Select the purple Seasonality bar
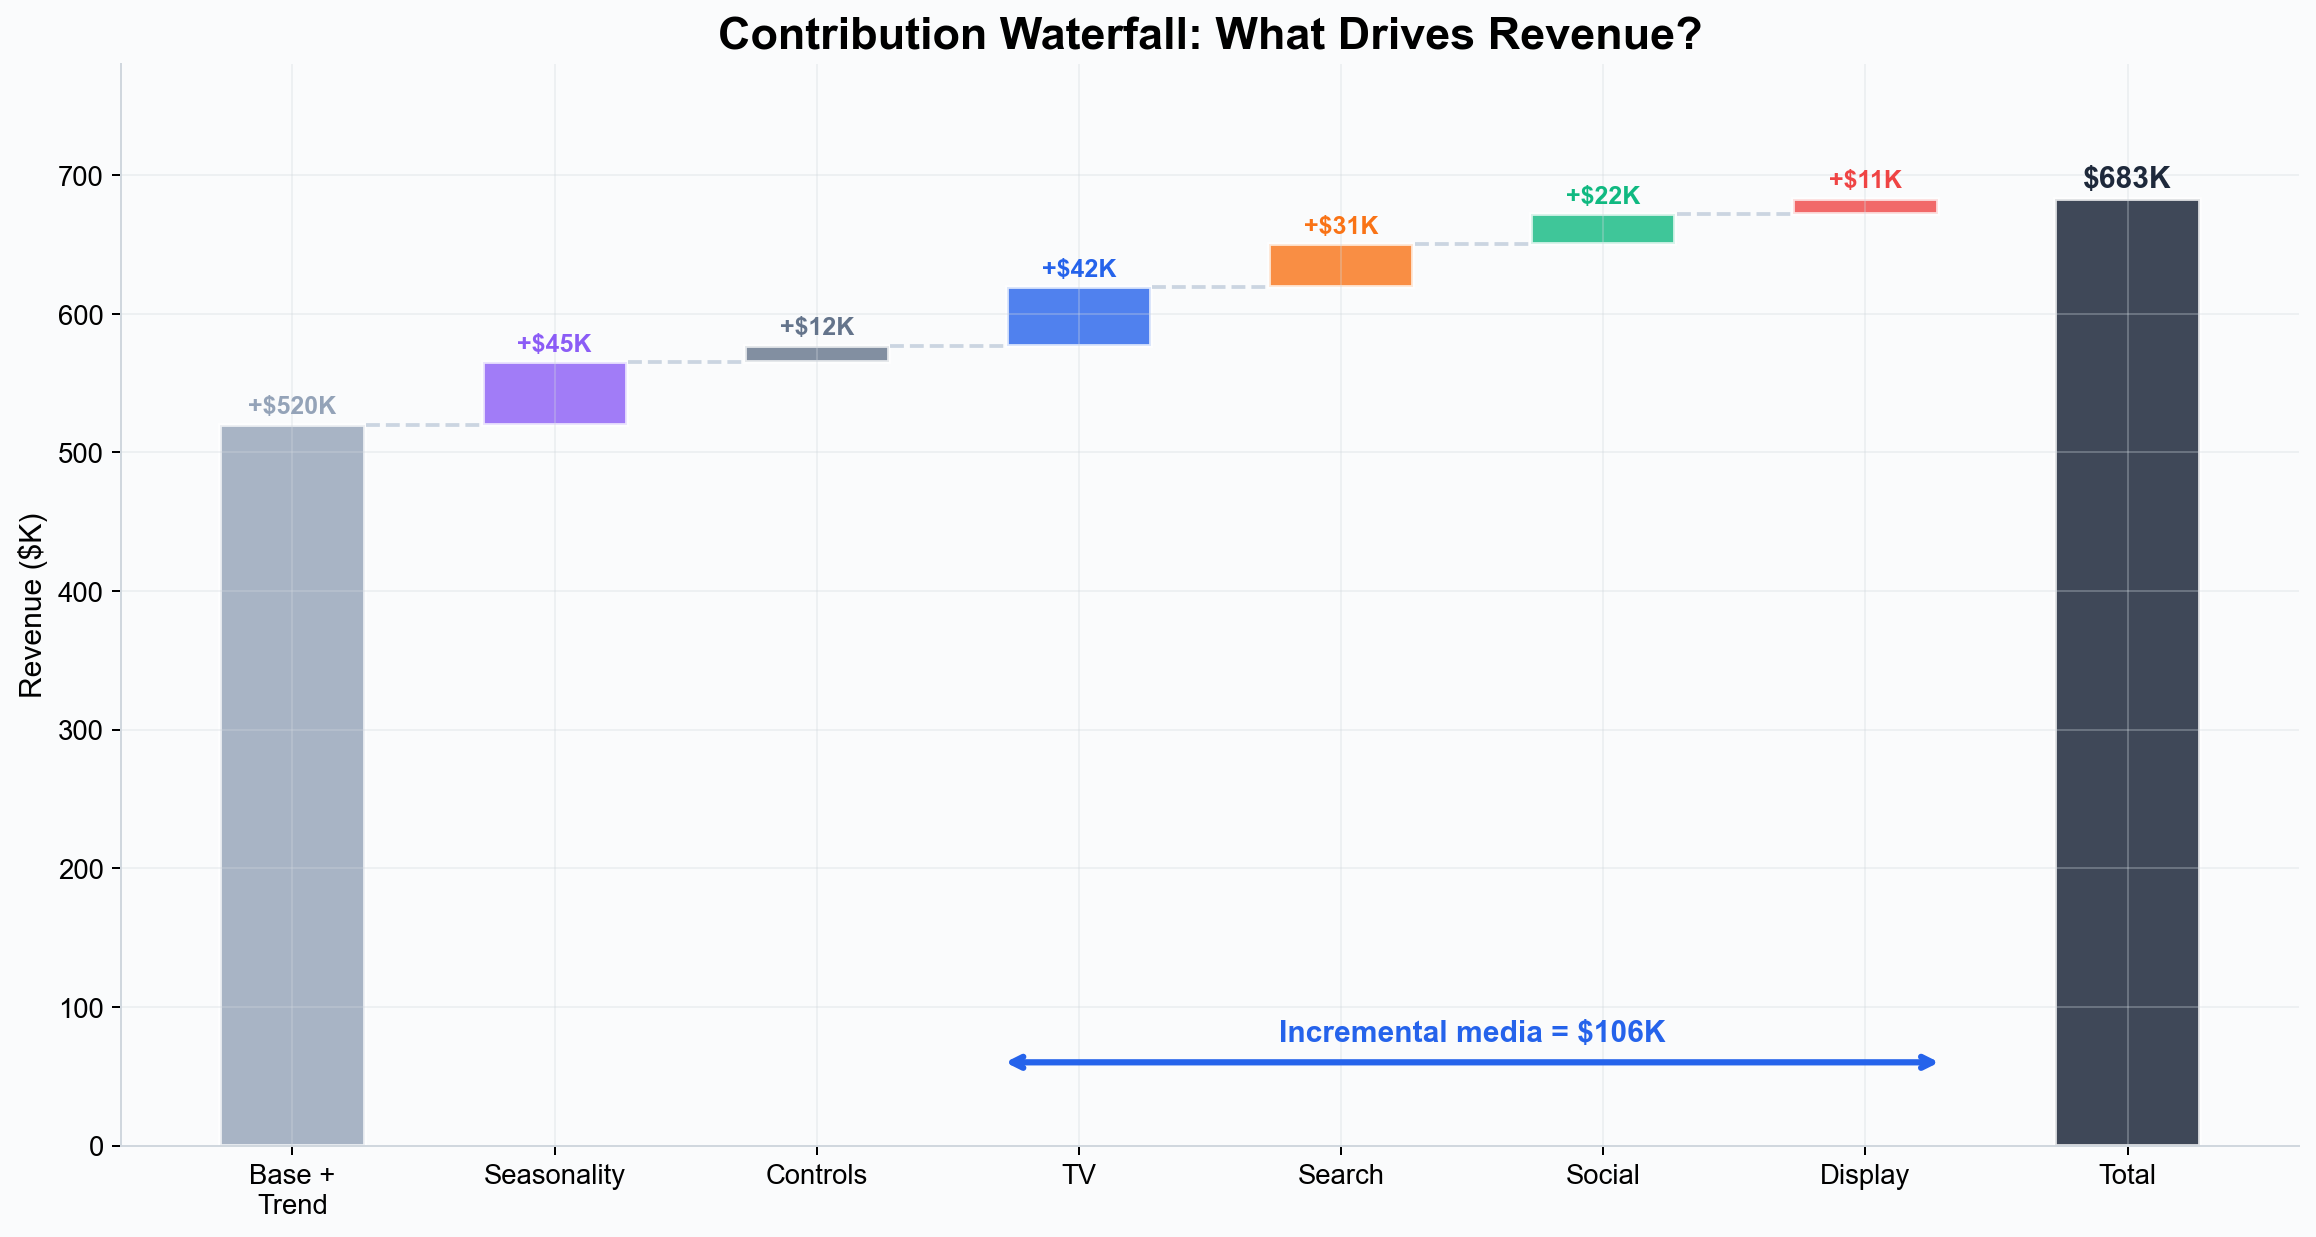This screenshot has width=2316, height=1237. click(x=555, y=393)
